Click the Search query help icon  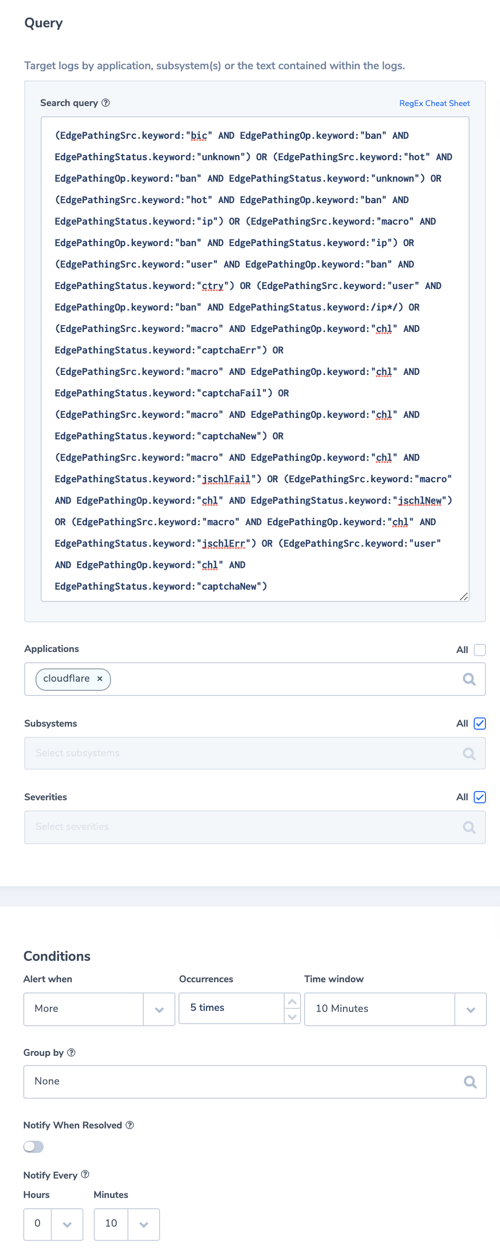coord(106,103)
